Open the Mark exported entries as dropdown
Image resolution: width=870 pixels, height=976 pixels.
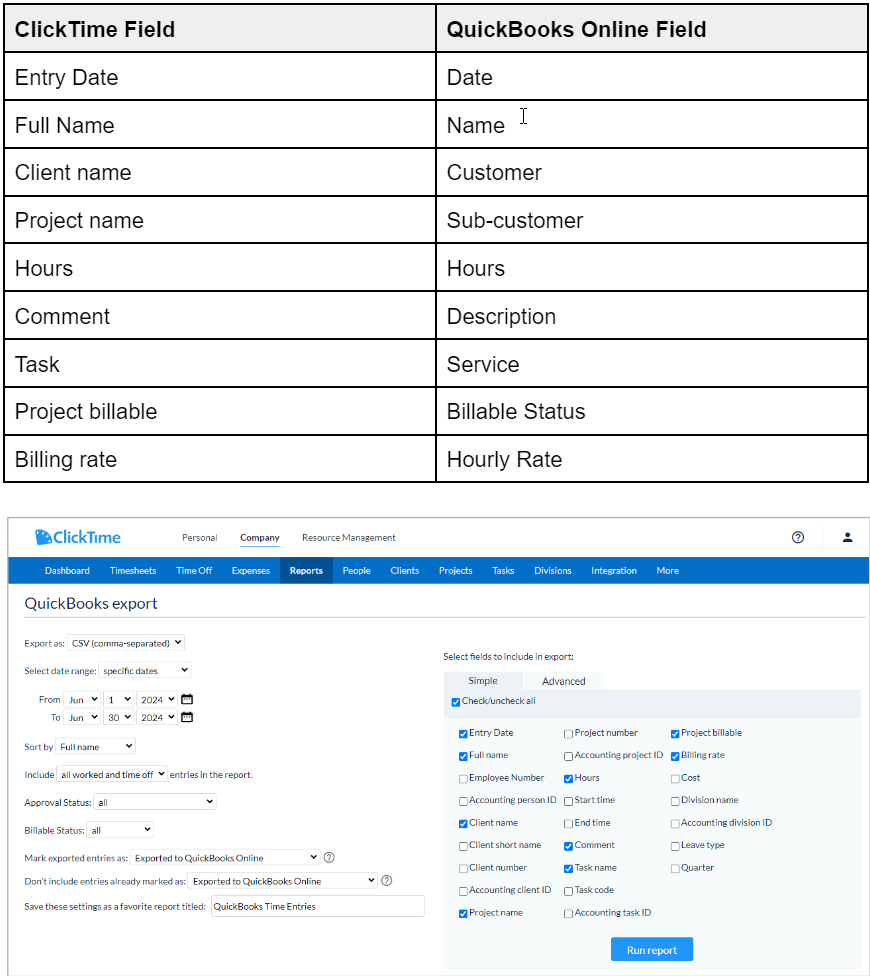[x=225, y=857]
